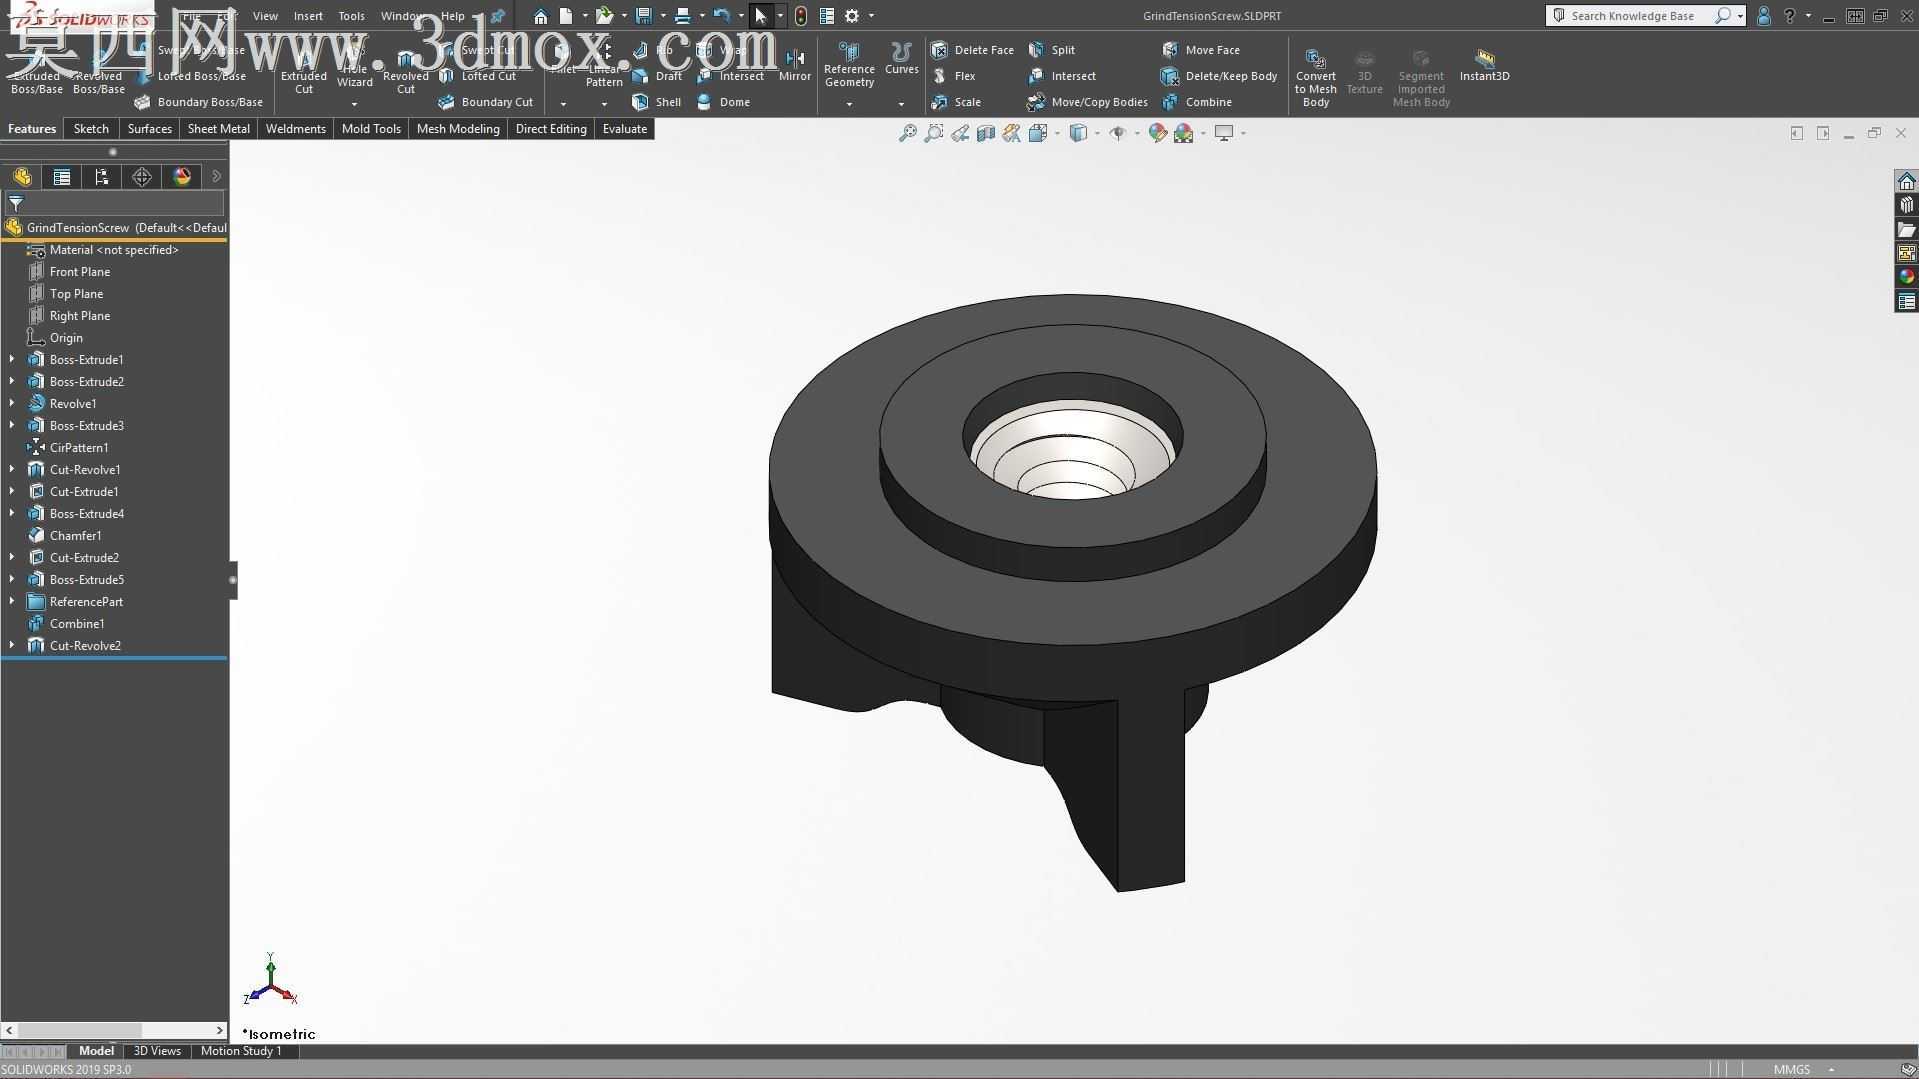The width and height of the screenshot is (1919, 1079).
Task: Switch to the Surfaces tab
Action: (x=150, y=129)
